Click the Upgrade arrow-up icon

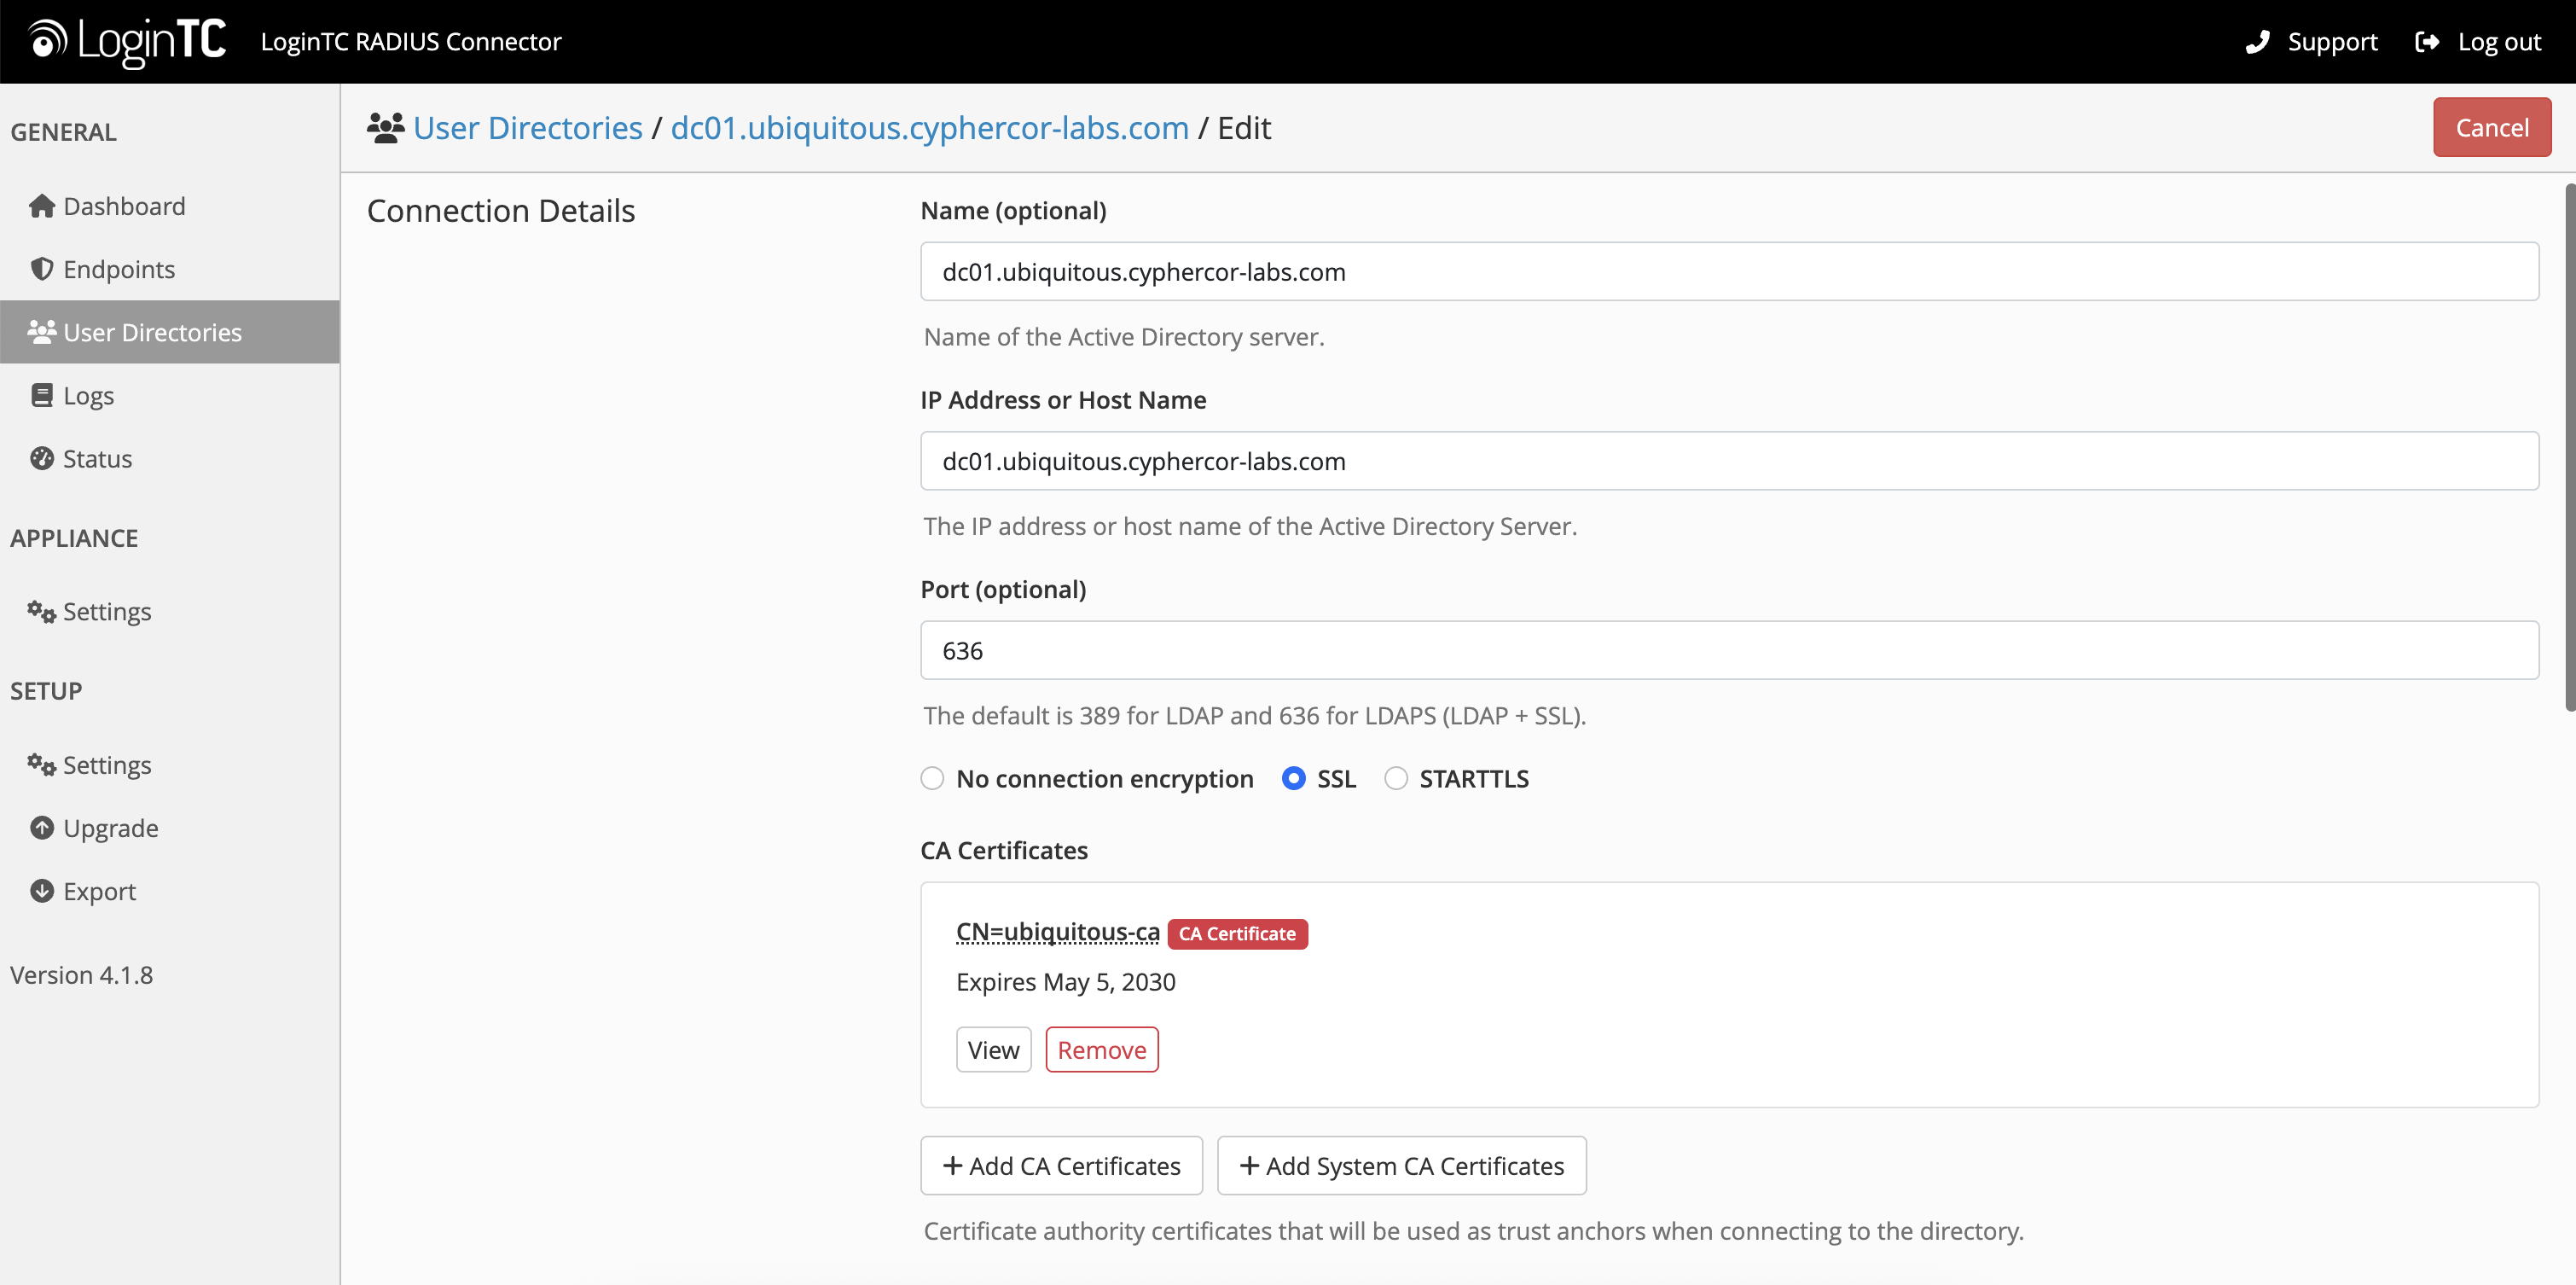42,827
